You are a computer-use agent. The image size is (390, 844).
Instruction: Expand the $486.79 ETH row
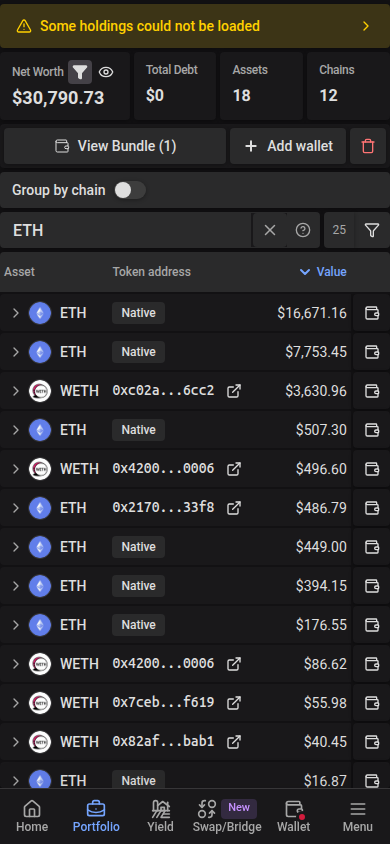click(x=16, y=508)
